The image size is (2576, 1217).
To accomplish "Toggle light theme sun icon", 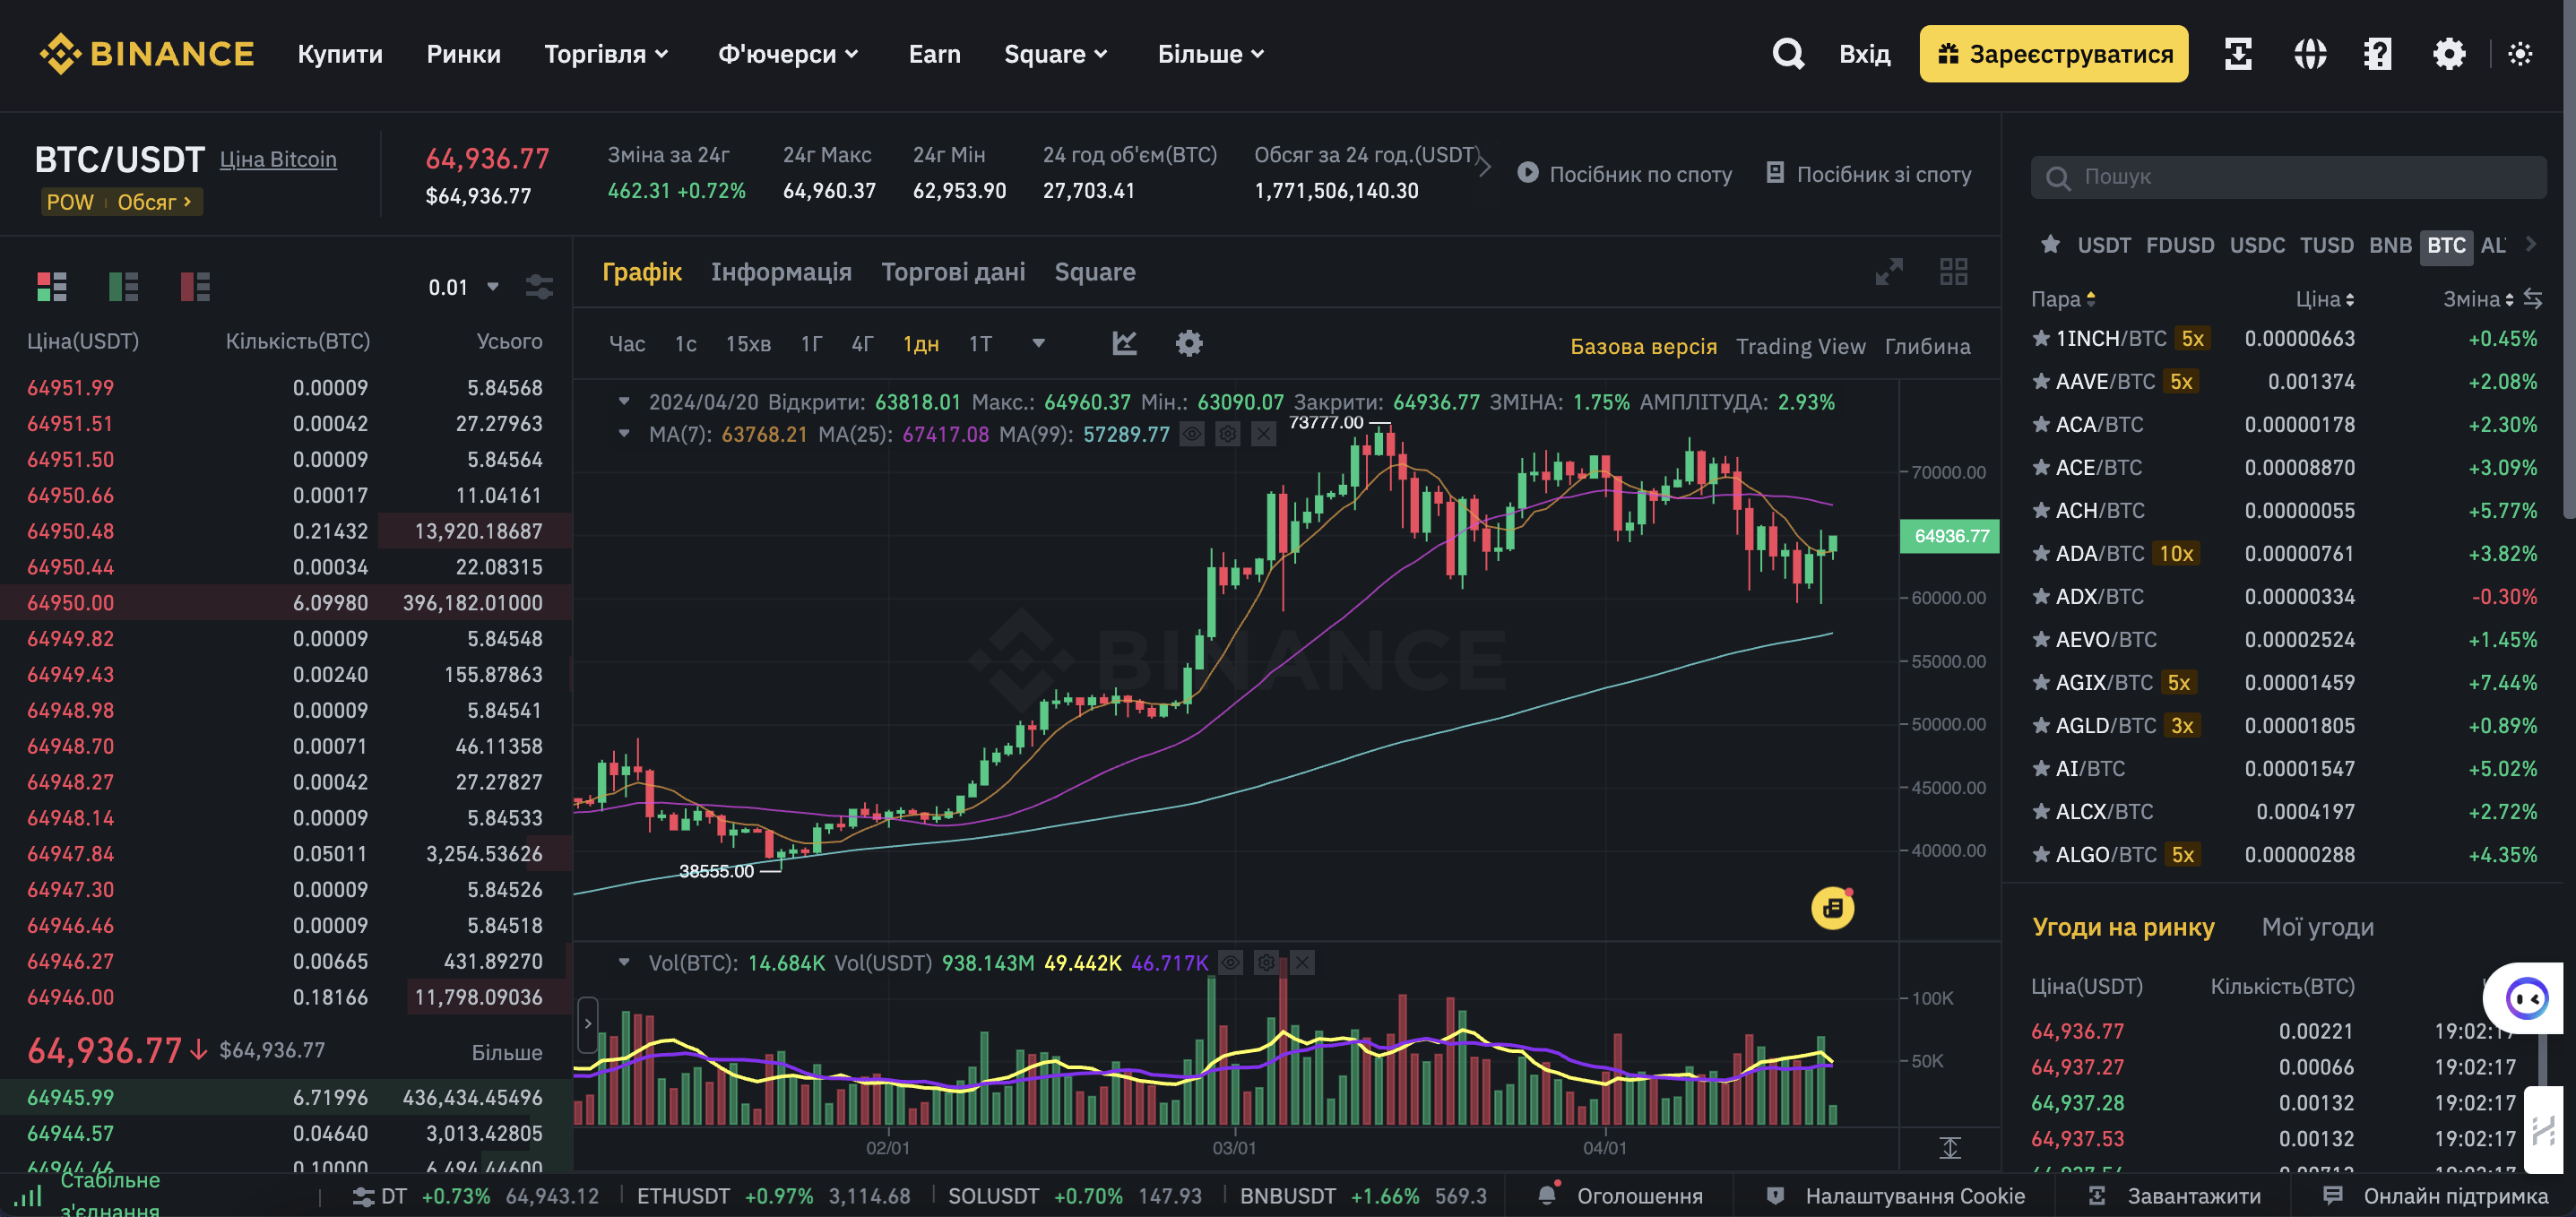I will coord(2520,53).
